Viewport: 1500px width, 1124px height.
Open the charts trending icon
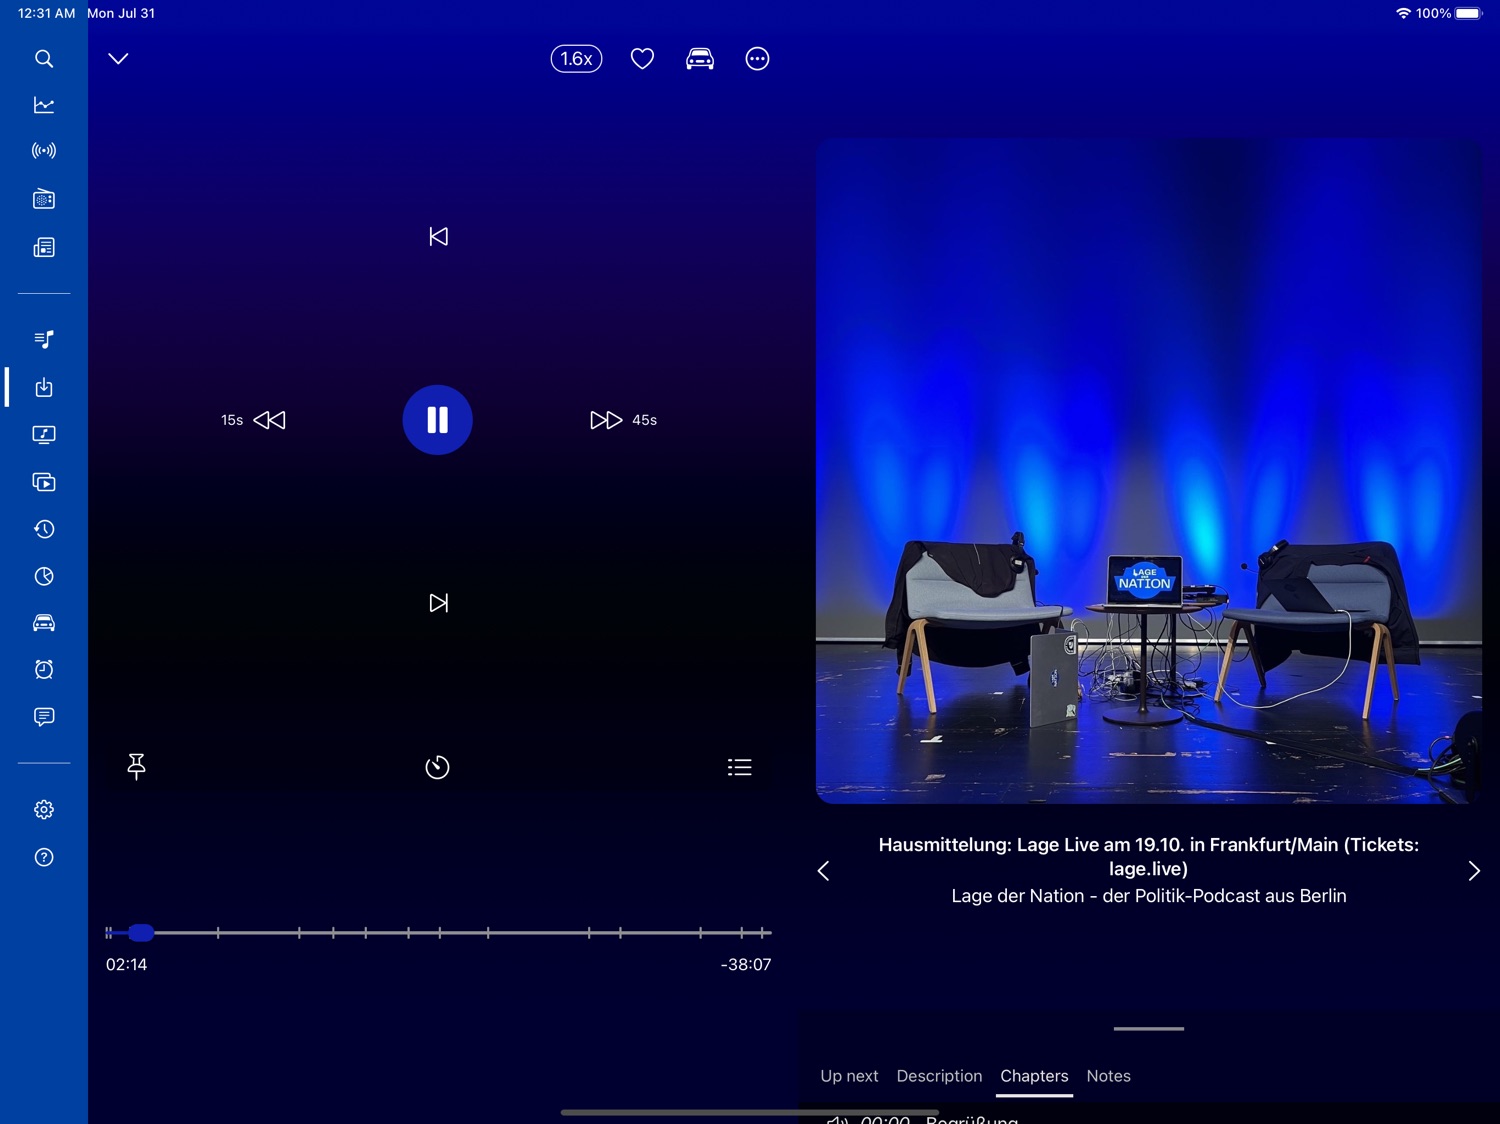44,105
